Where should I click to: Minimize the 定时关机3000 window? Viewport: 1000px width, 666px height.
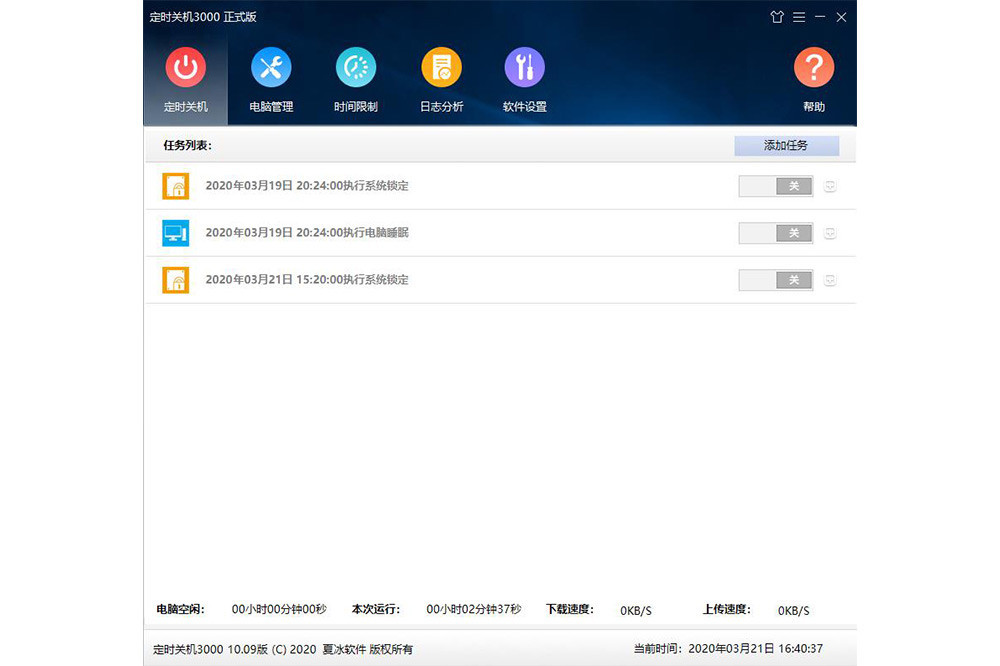820,17
